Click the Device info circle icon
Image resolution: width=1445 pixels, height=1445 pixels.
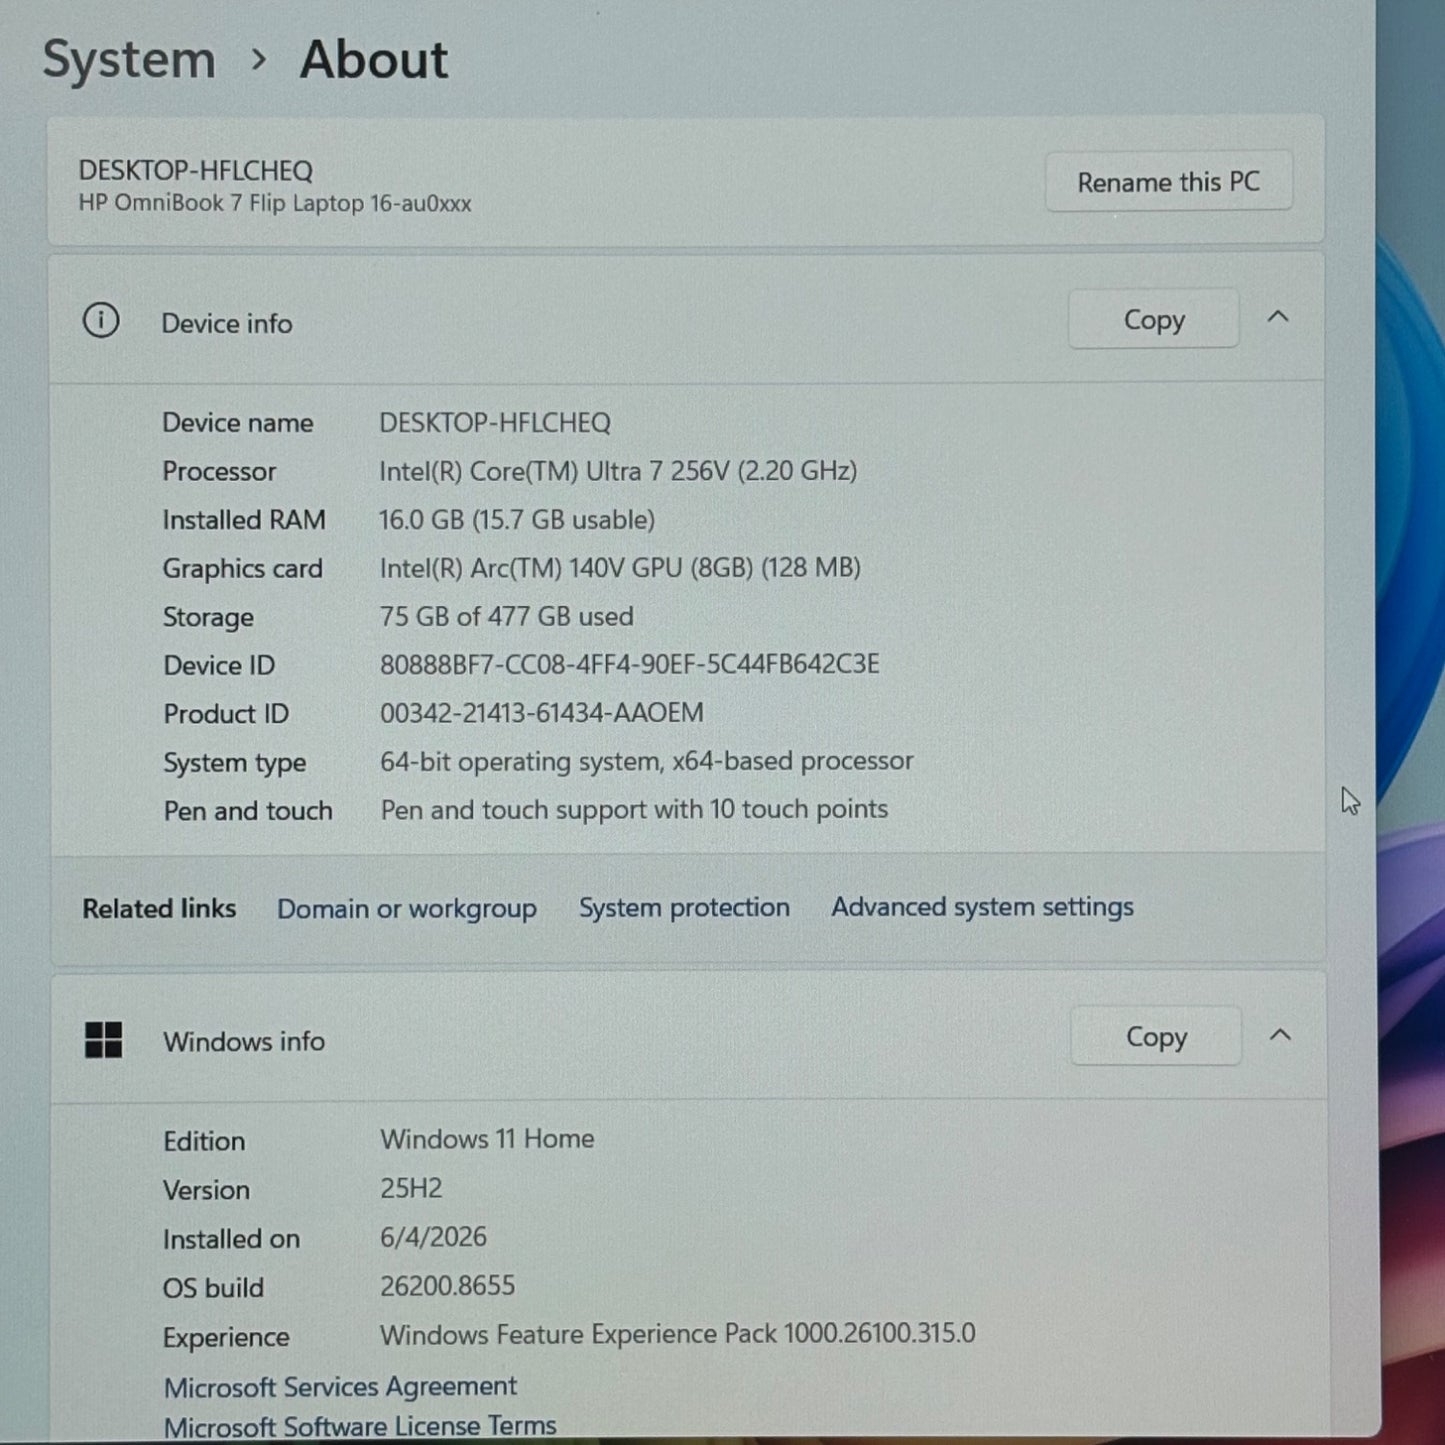(101, 321)
